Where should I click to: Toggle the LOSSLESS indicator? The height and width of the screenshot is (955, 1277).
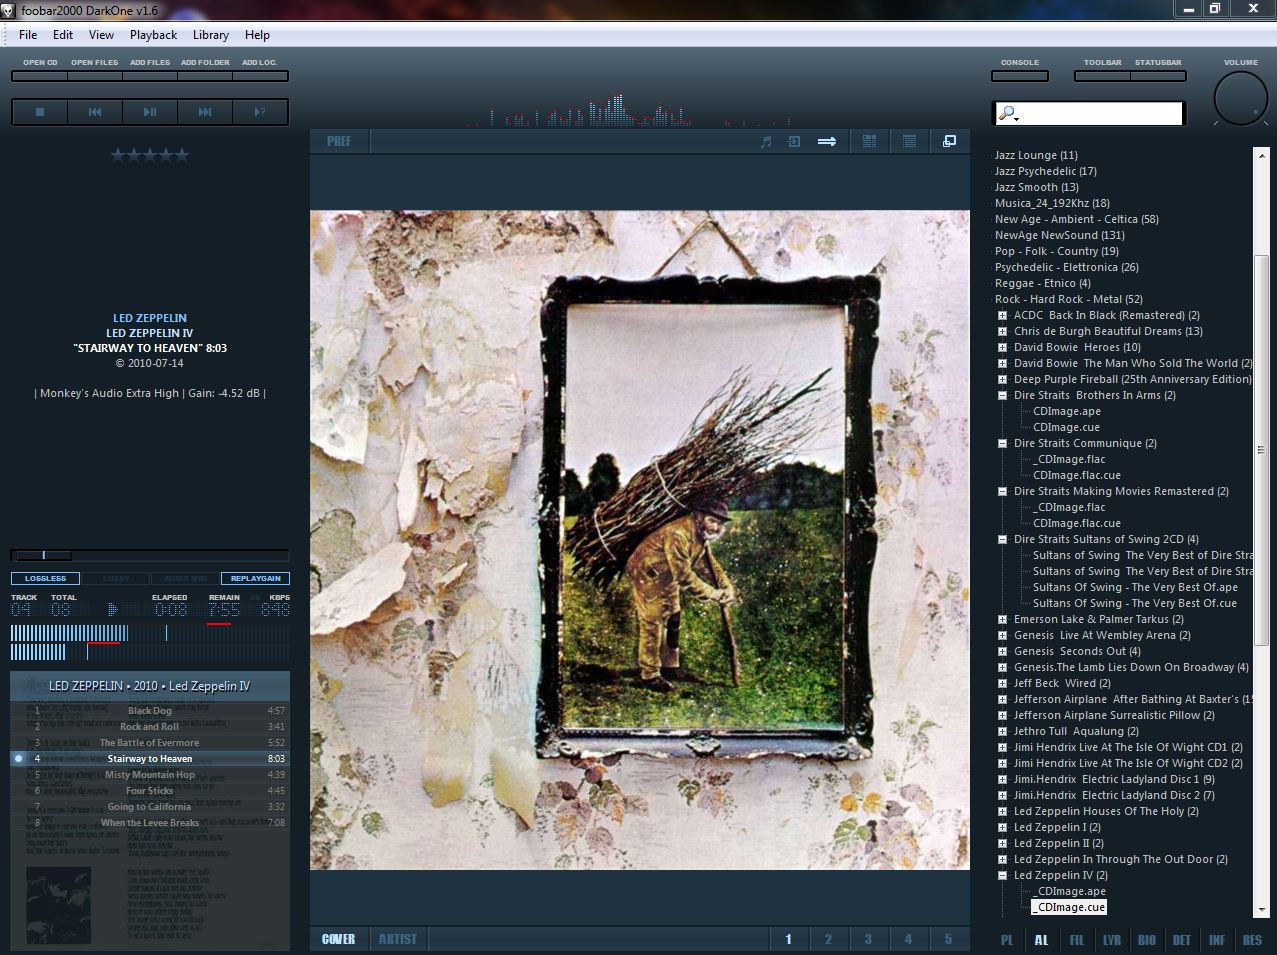[x=45, y=579]
